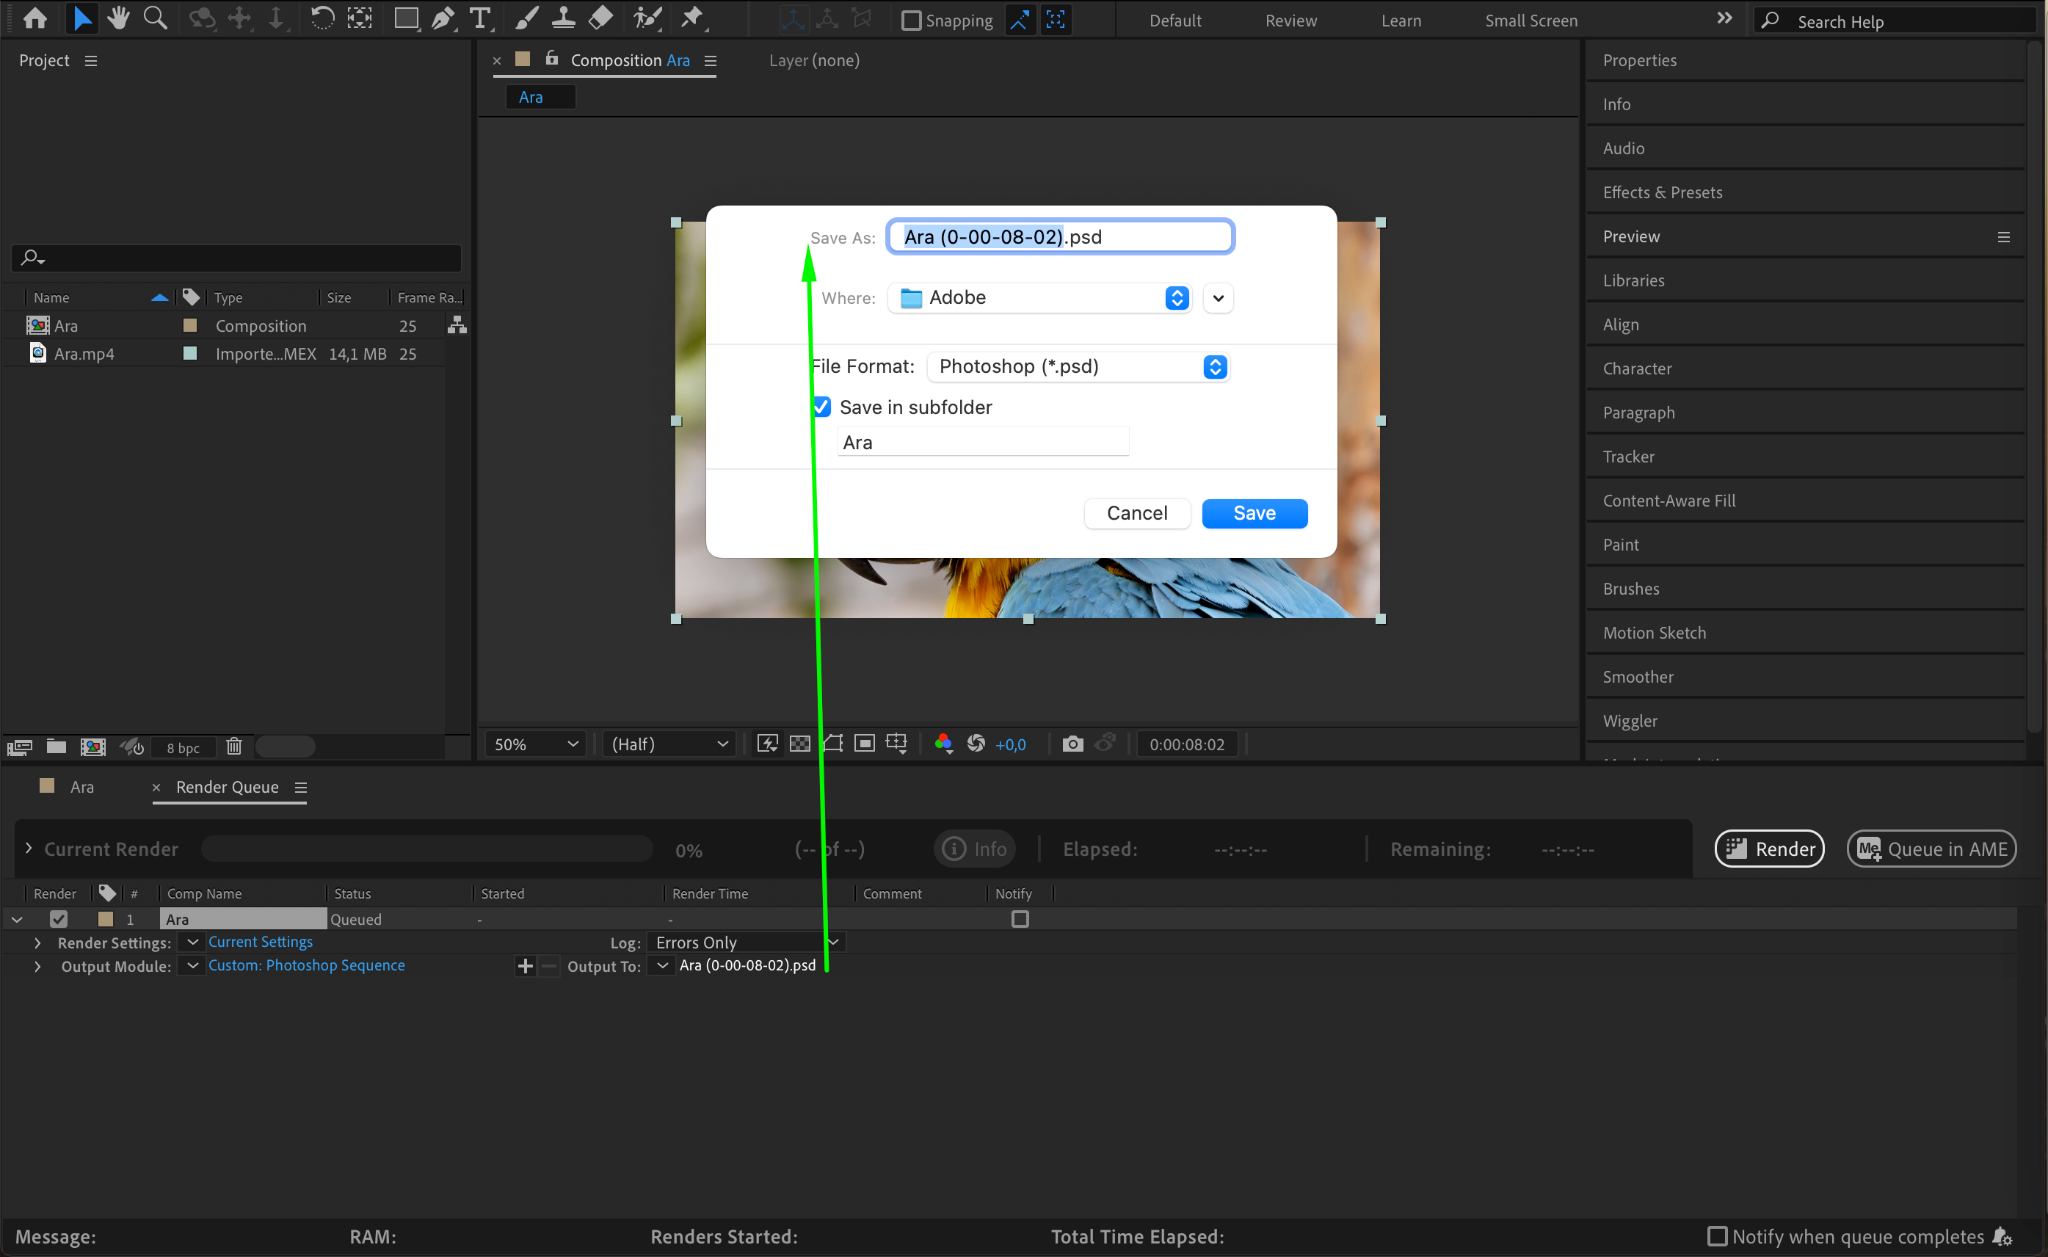Expand the Render Settings disclosure arrow
2048x1257 pixels.
pyautogui.click(x=37, y=943)
